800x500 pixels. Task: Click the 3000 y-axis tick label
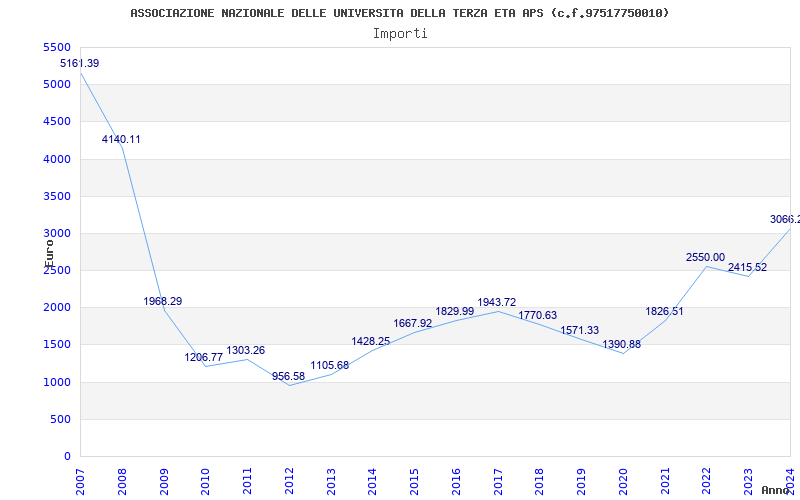point(57,234)
